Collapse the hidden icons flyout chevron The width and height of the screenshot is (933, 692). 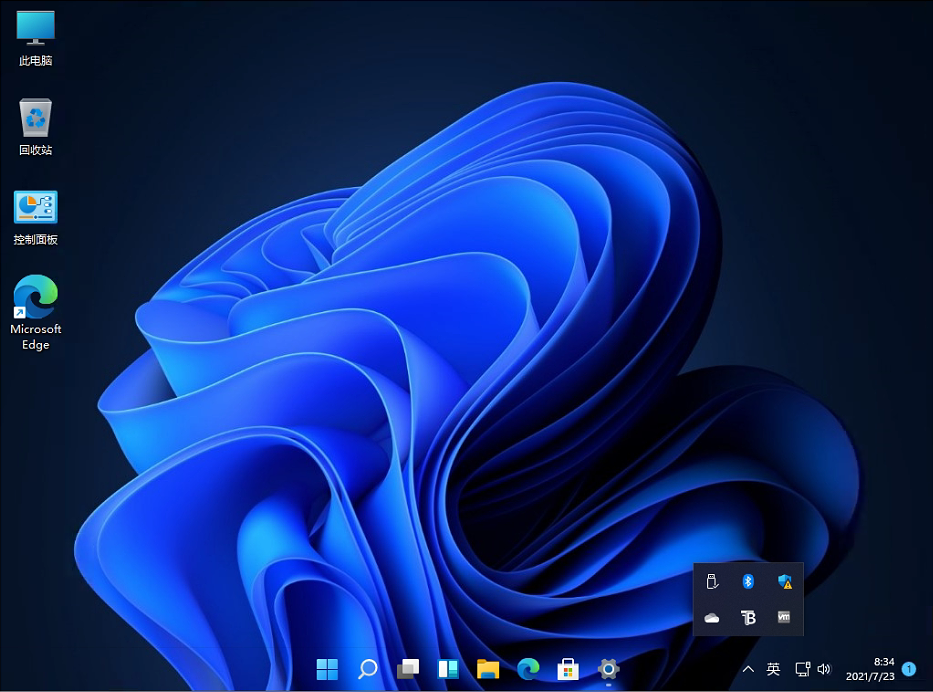(748, 670)
